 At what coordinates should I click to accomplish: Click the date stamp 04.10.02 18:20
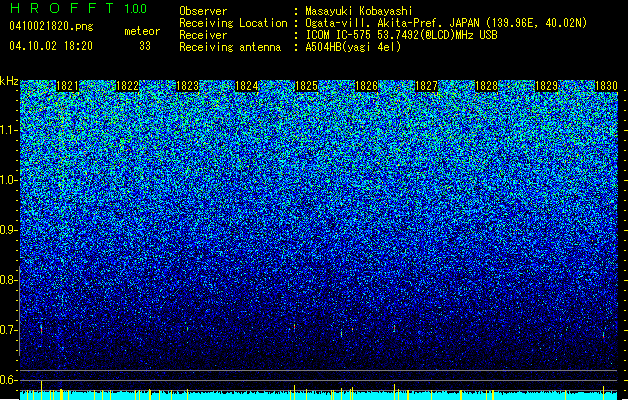51,46
